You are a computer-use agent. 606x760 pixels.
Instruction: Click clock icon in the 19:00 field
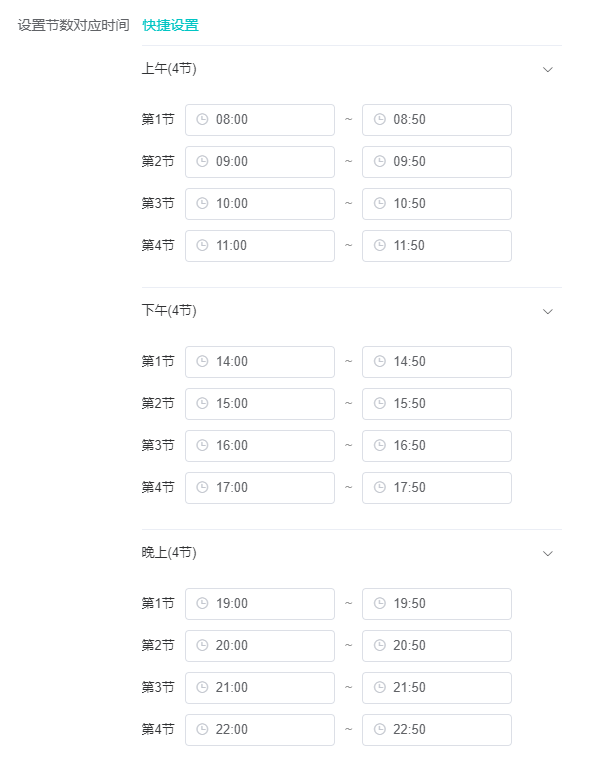202,603
